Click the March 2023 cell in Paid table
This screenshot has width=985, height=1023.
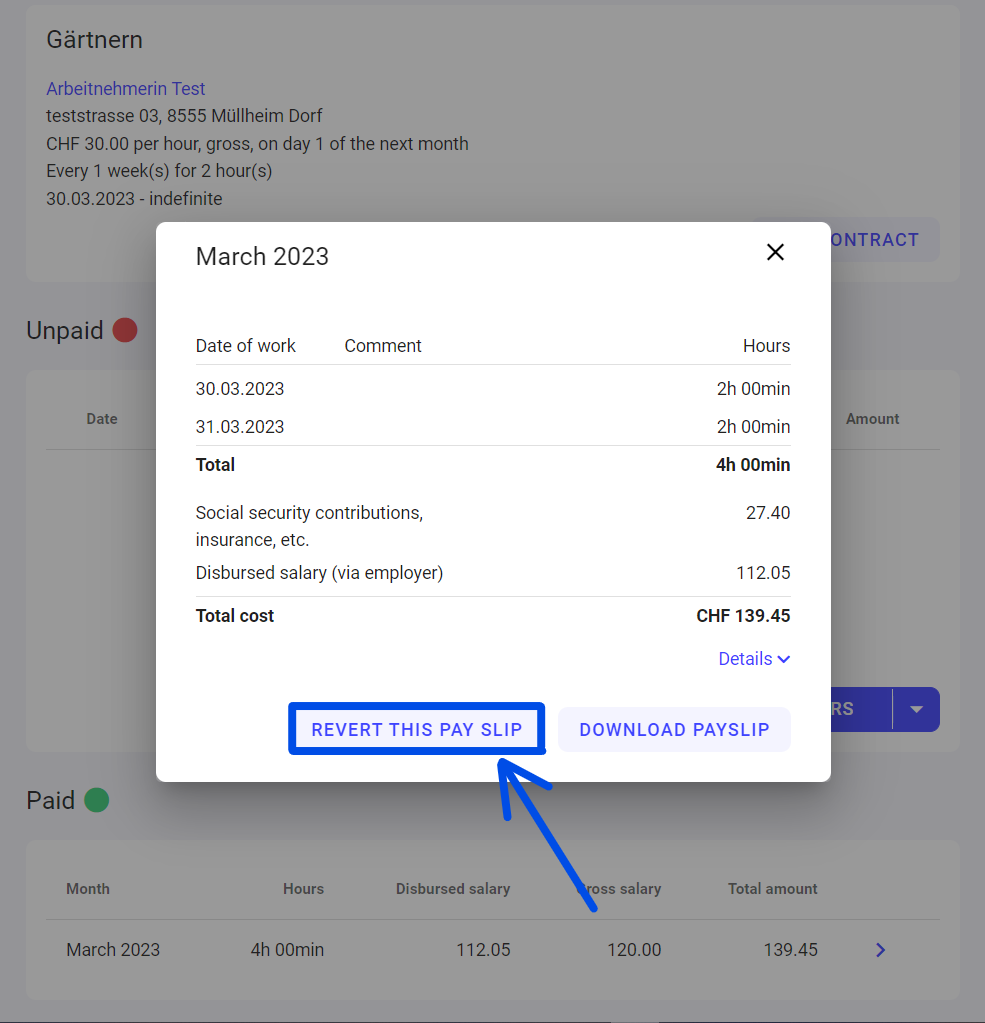113,950
